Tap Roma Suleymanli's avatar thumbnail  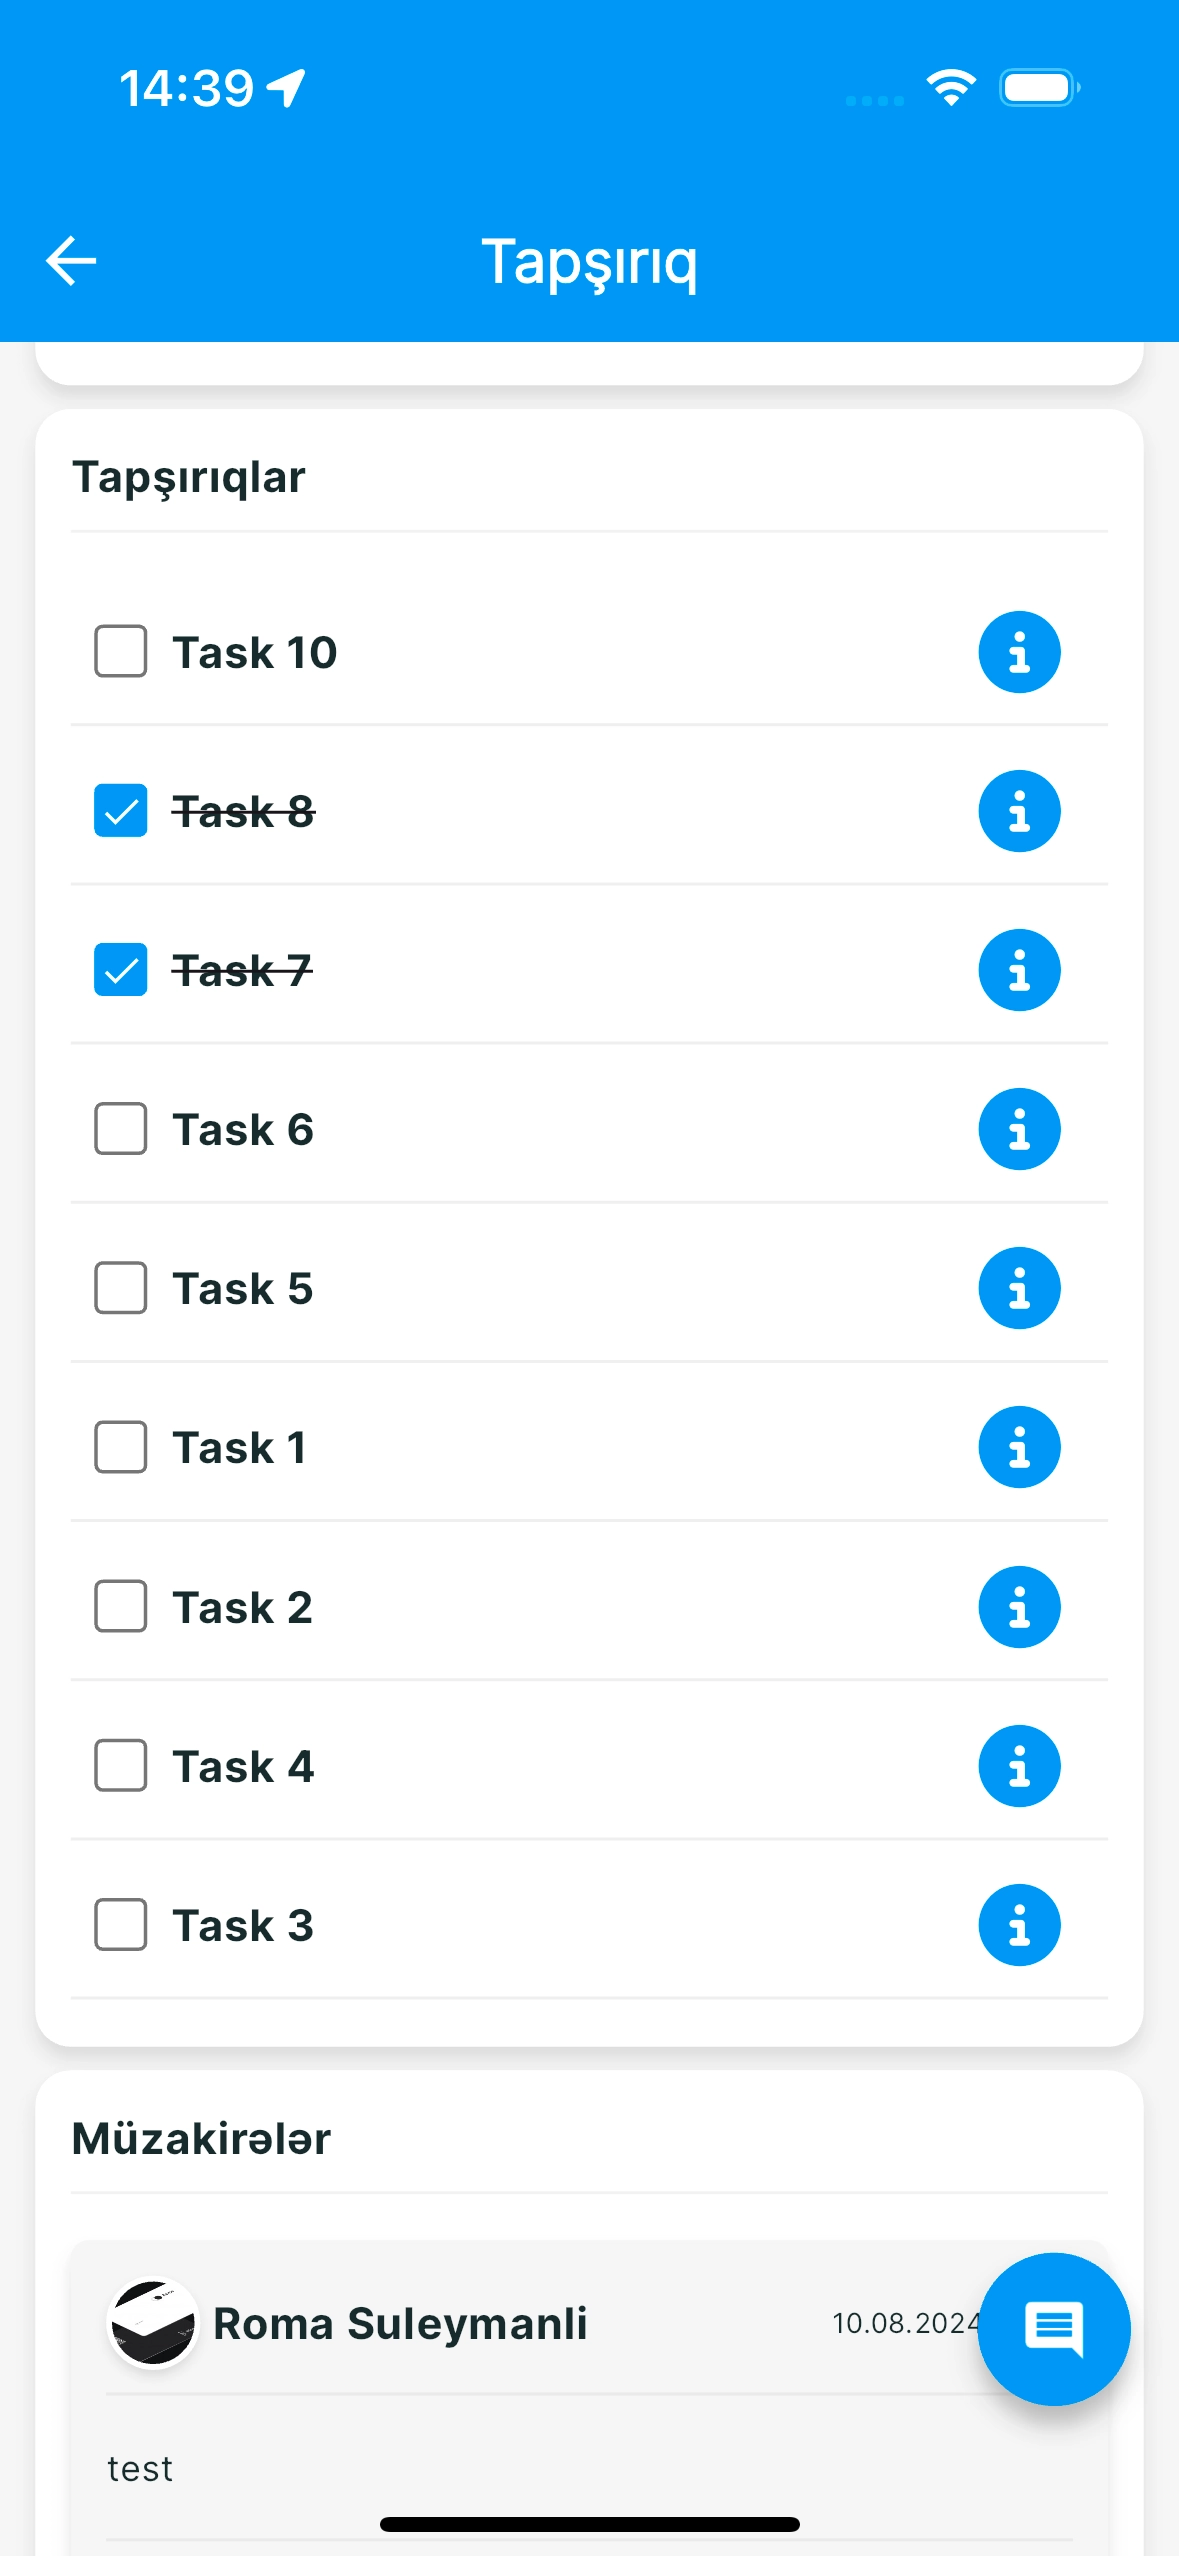tap(152, 2324)
